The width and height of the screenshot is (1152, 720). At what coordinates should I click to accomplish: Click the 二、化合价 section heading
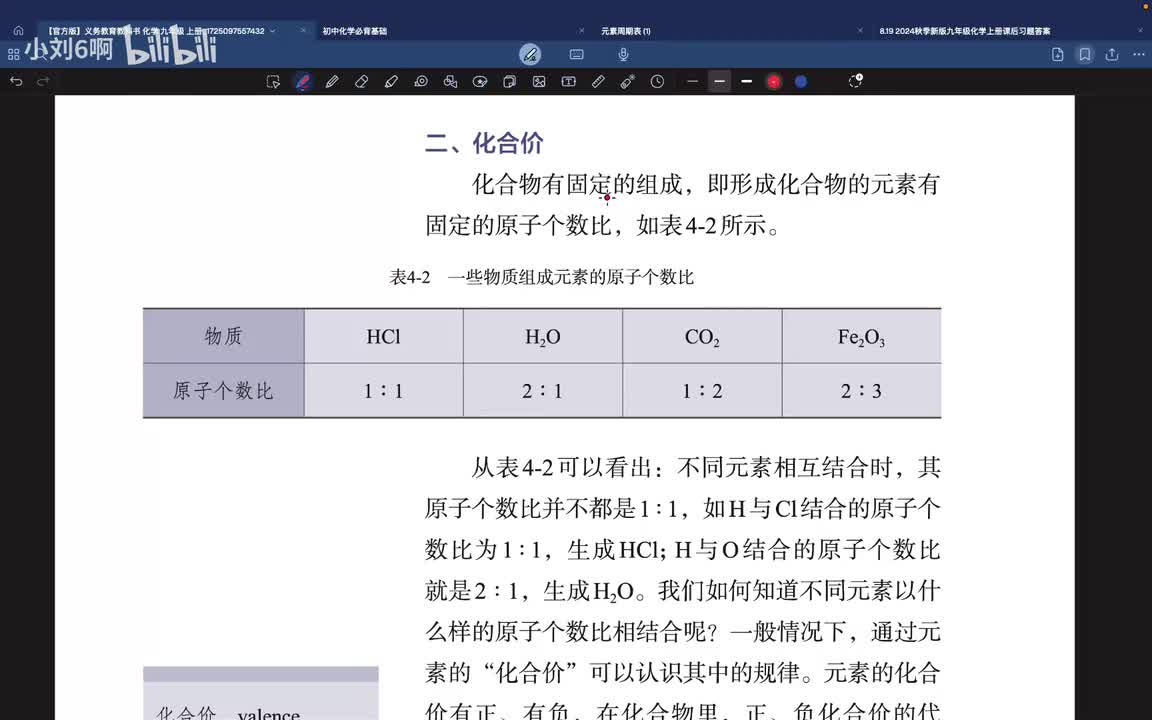pos(484,143)
